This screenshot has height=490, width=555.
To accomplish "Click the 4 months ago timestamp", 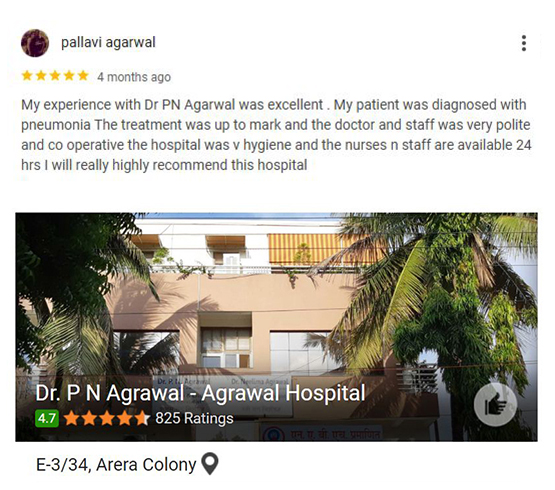I will (134, 77).
